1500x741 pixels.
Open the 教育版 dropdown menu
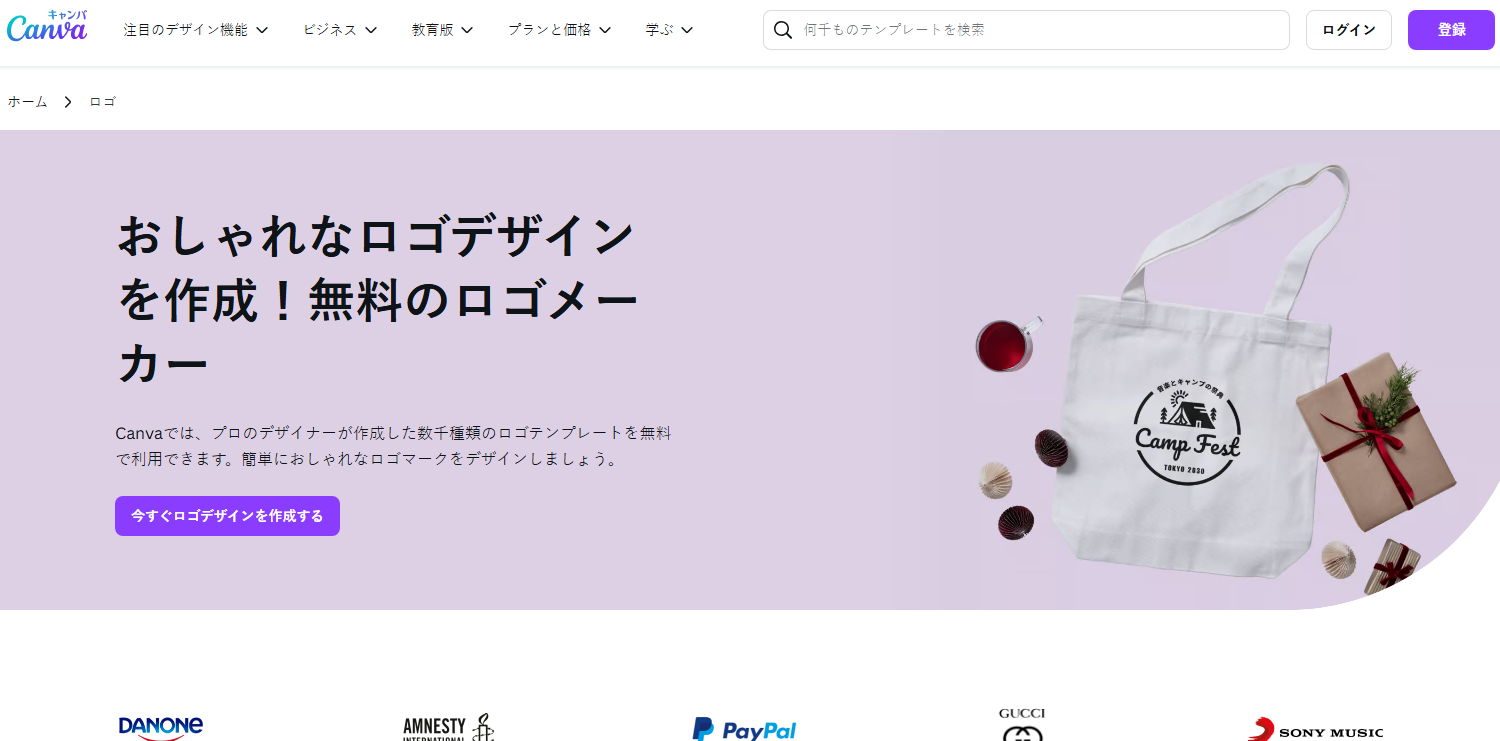pos(443,30)
